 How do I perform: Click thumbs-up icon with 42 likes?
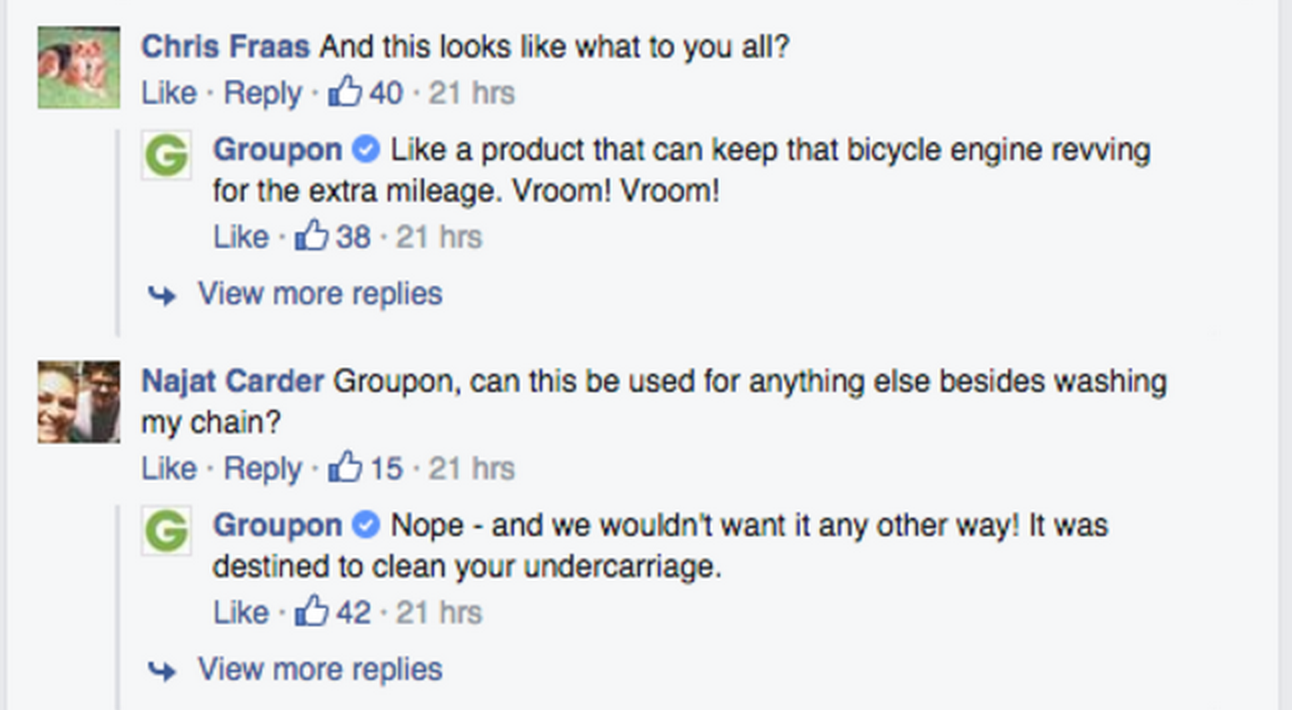[x=312, y=611]
